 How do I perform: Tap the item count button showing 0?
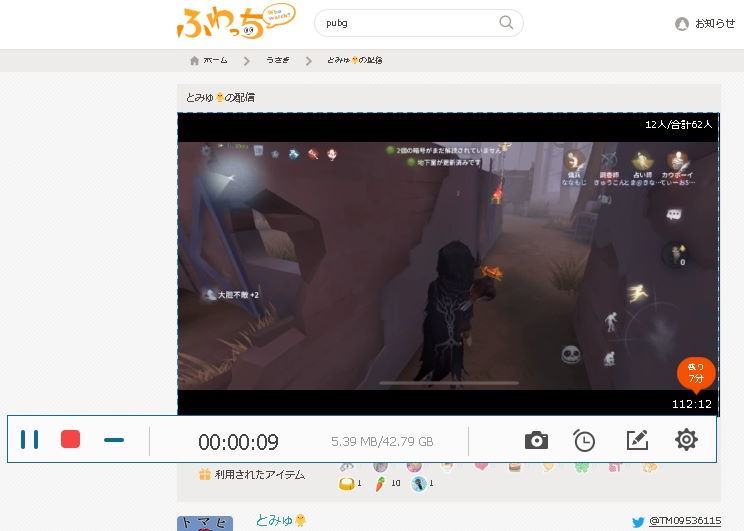click(x=676, y=254)
